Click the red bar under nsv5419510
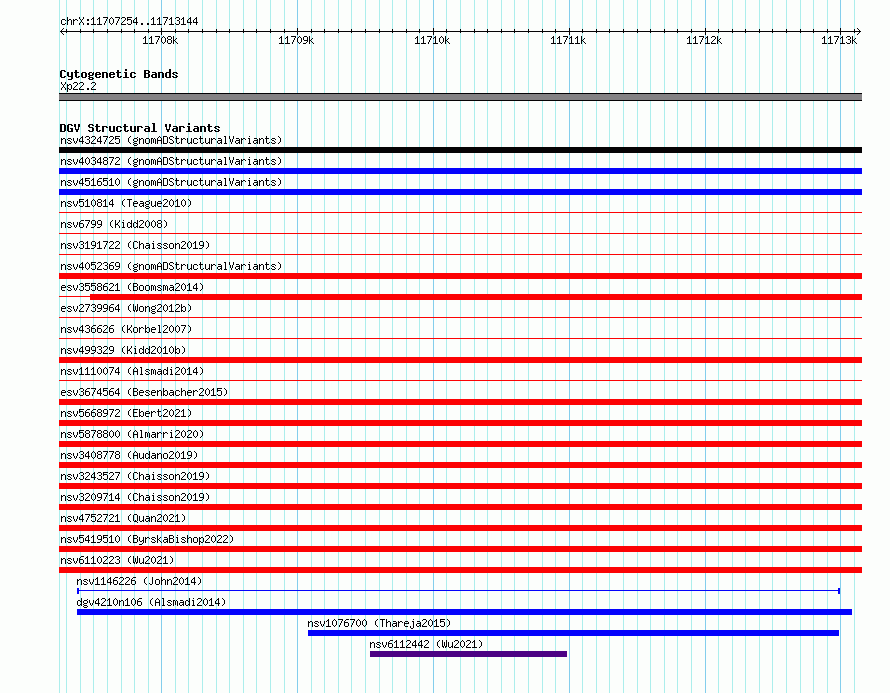 click(460, 549)
